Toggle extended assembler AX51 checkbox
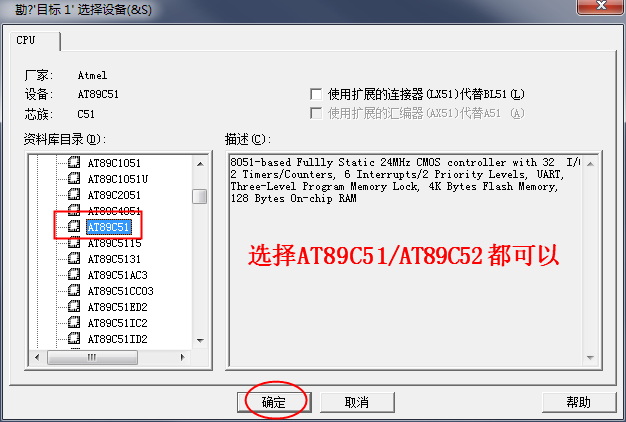This screenshot has width=626, height=422. 316,113
